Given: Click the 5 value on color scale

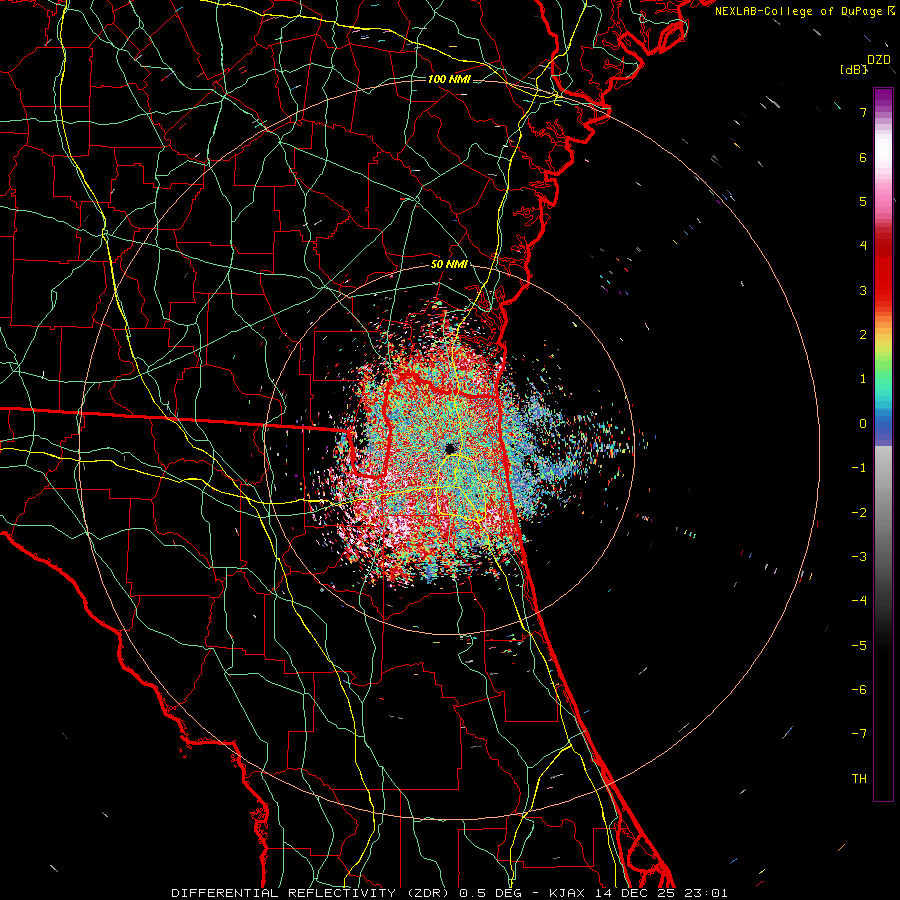Looking at the screenshot, I should coord(863,201).
